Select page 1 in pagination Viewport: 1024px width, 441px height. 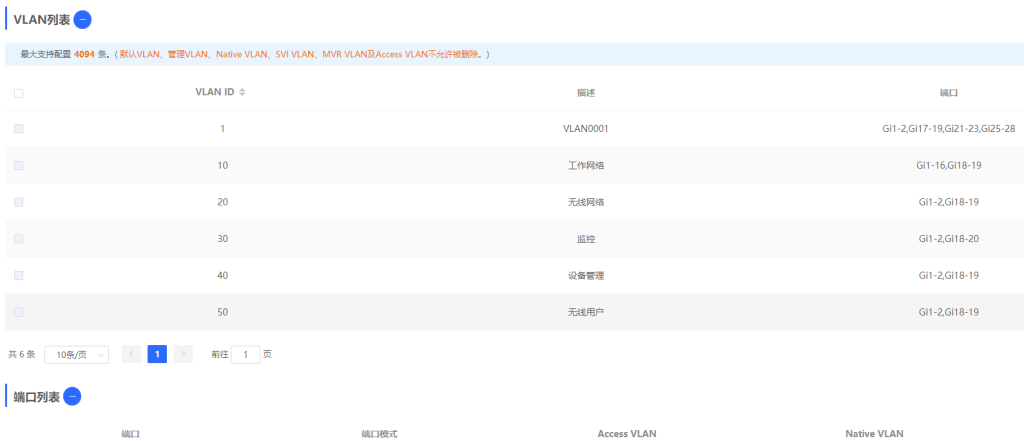coord(157,354)
